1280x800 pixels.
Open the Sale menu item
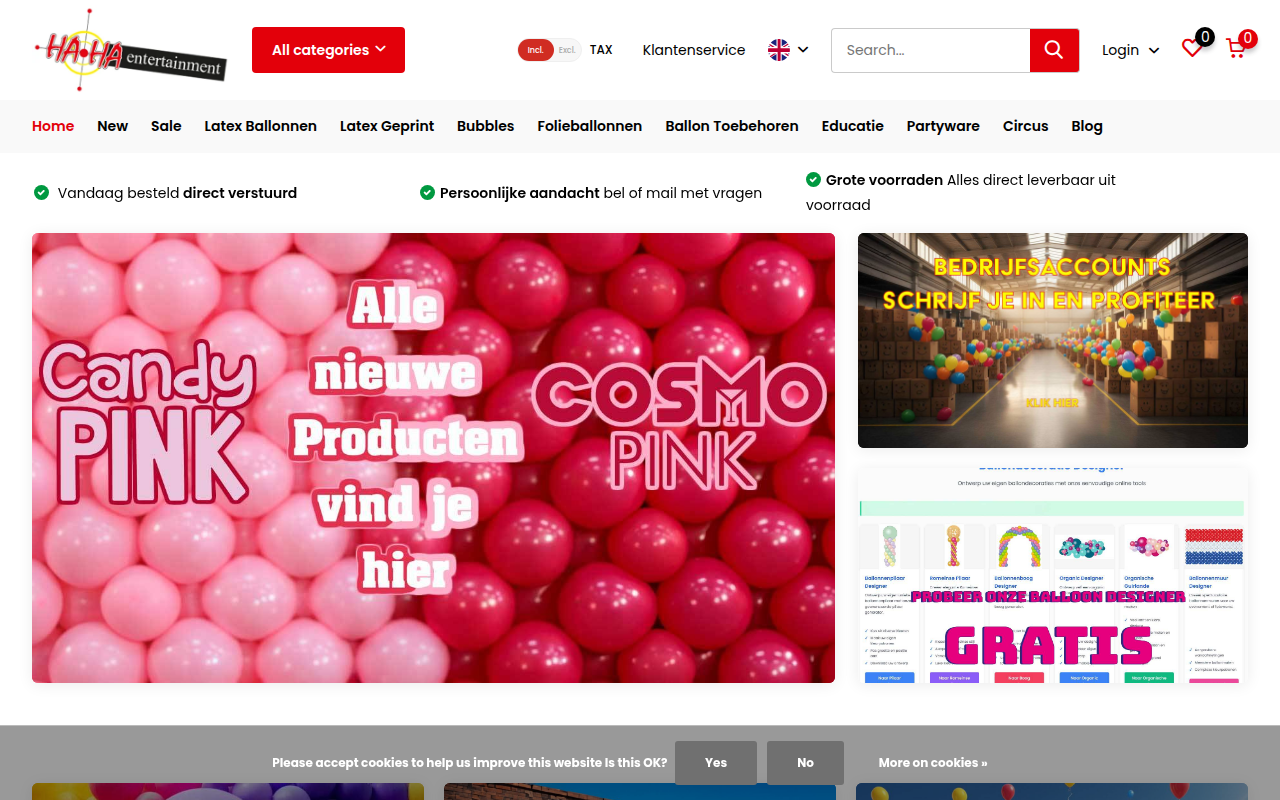166,126
